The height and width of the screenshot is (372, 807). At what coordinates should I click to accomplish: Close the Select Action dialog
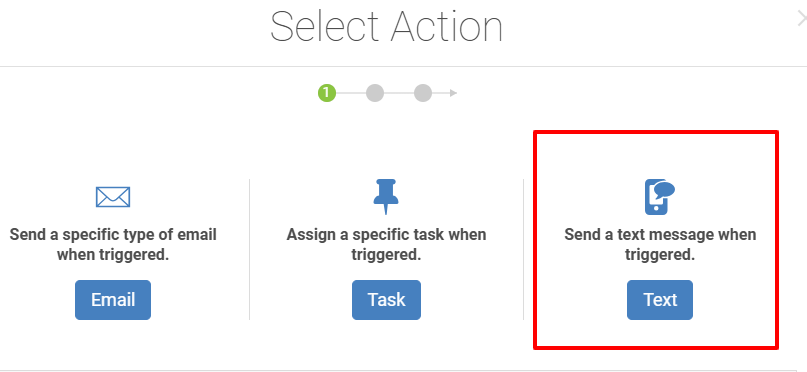pos(801,19)
